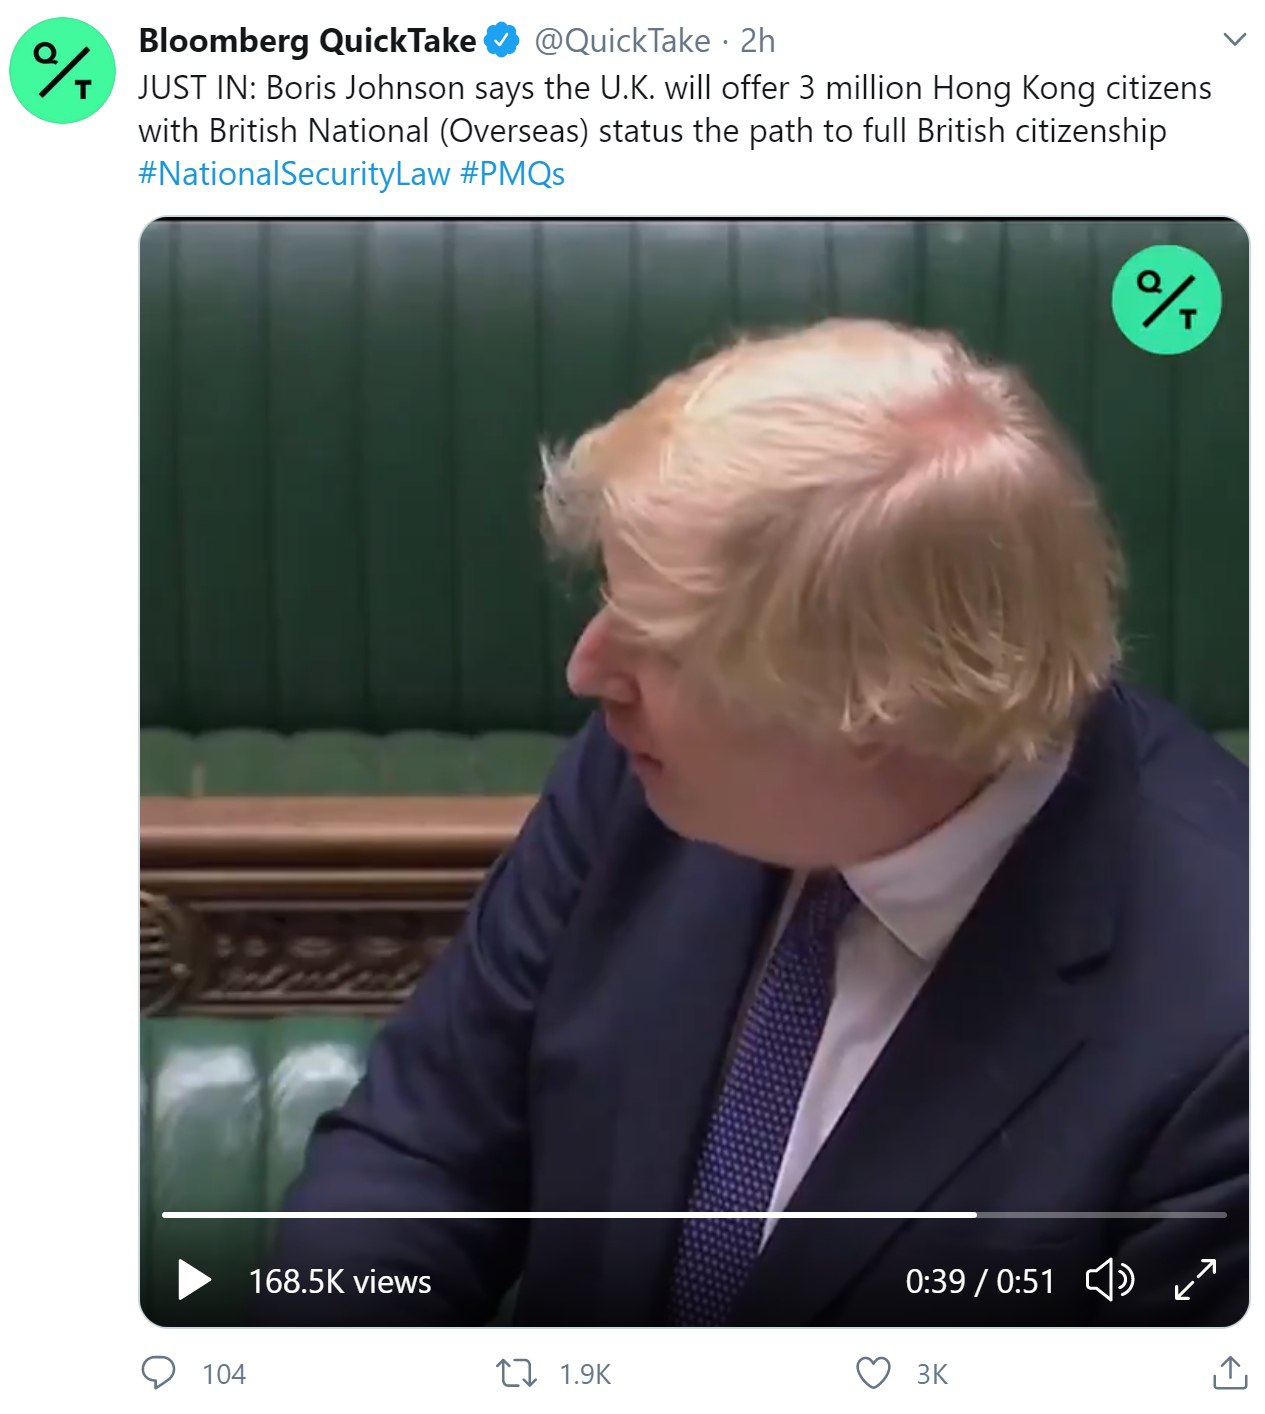The height and width of the screenshot is (1414, 1265).
Task: Play the video with play button
Action: pyautogui.click(x=194, y=1280)
